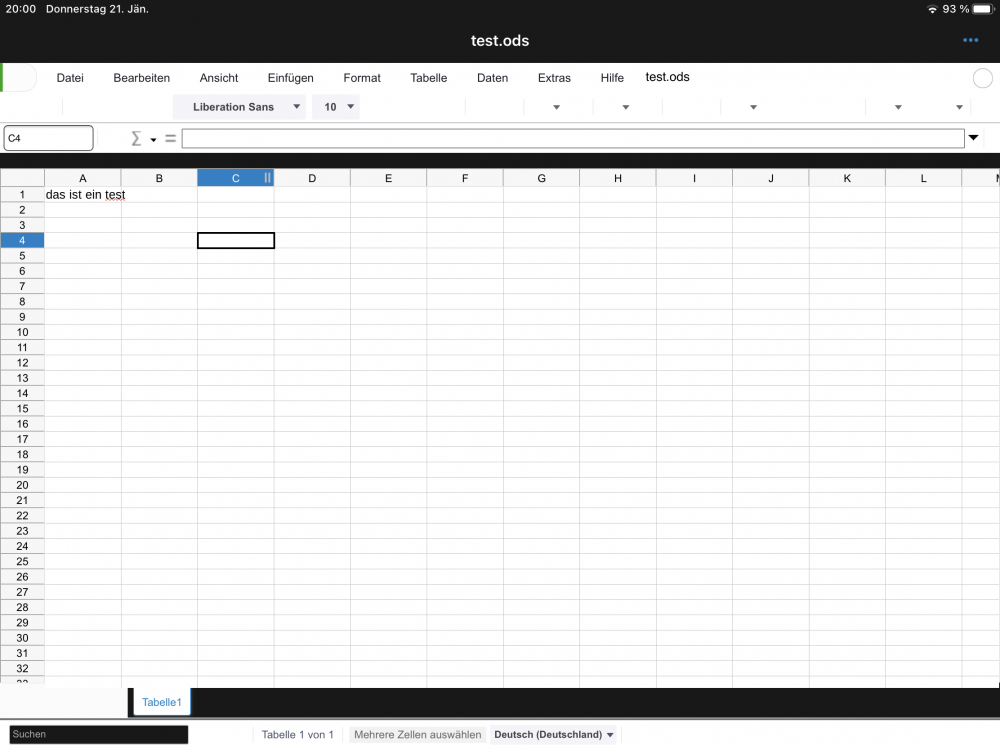Open the Extras menu
Image resolution: width=1000 pixels, height=750 pixels.
click(554, 78)
